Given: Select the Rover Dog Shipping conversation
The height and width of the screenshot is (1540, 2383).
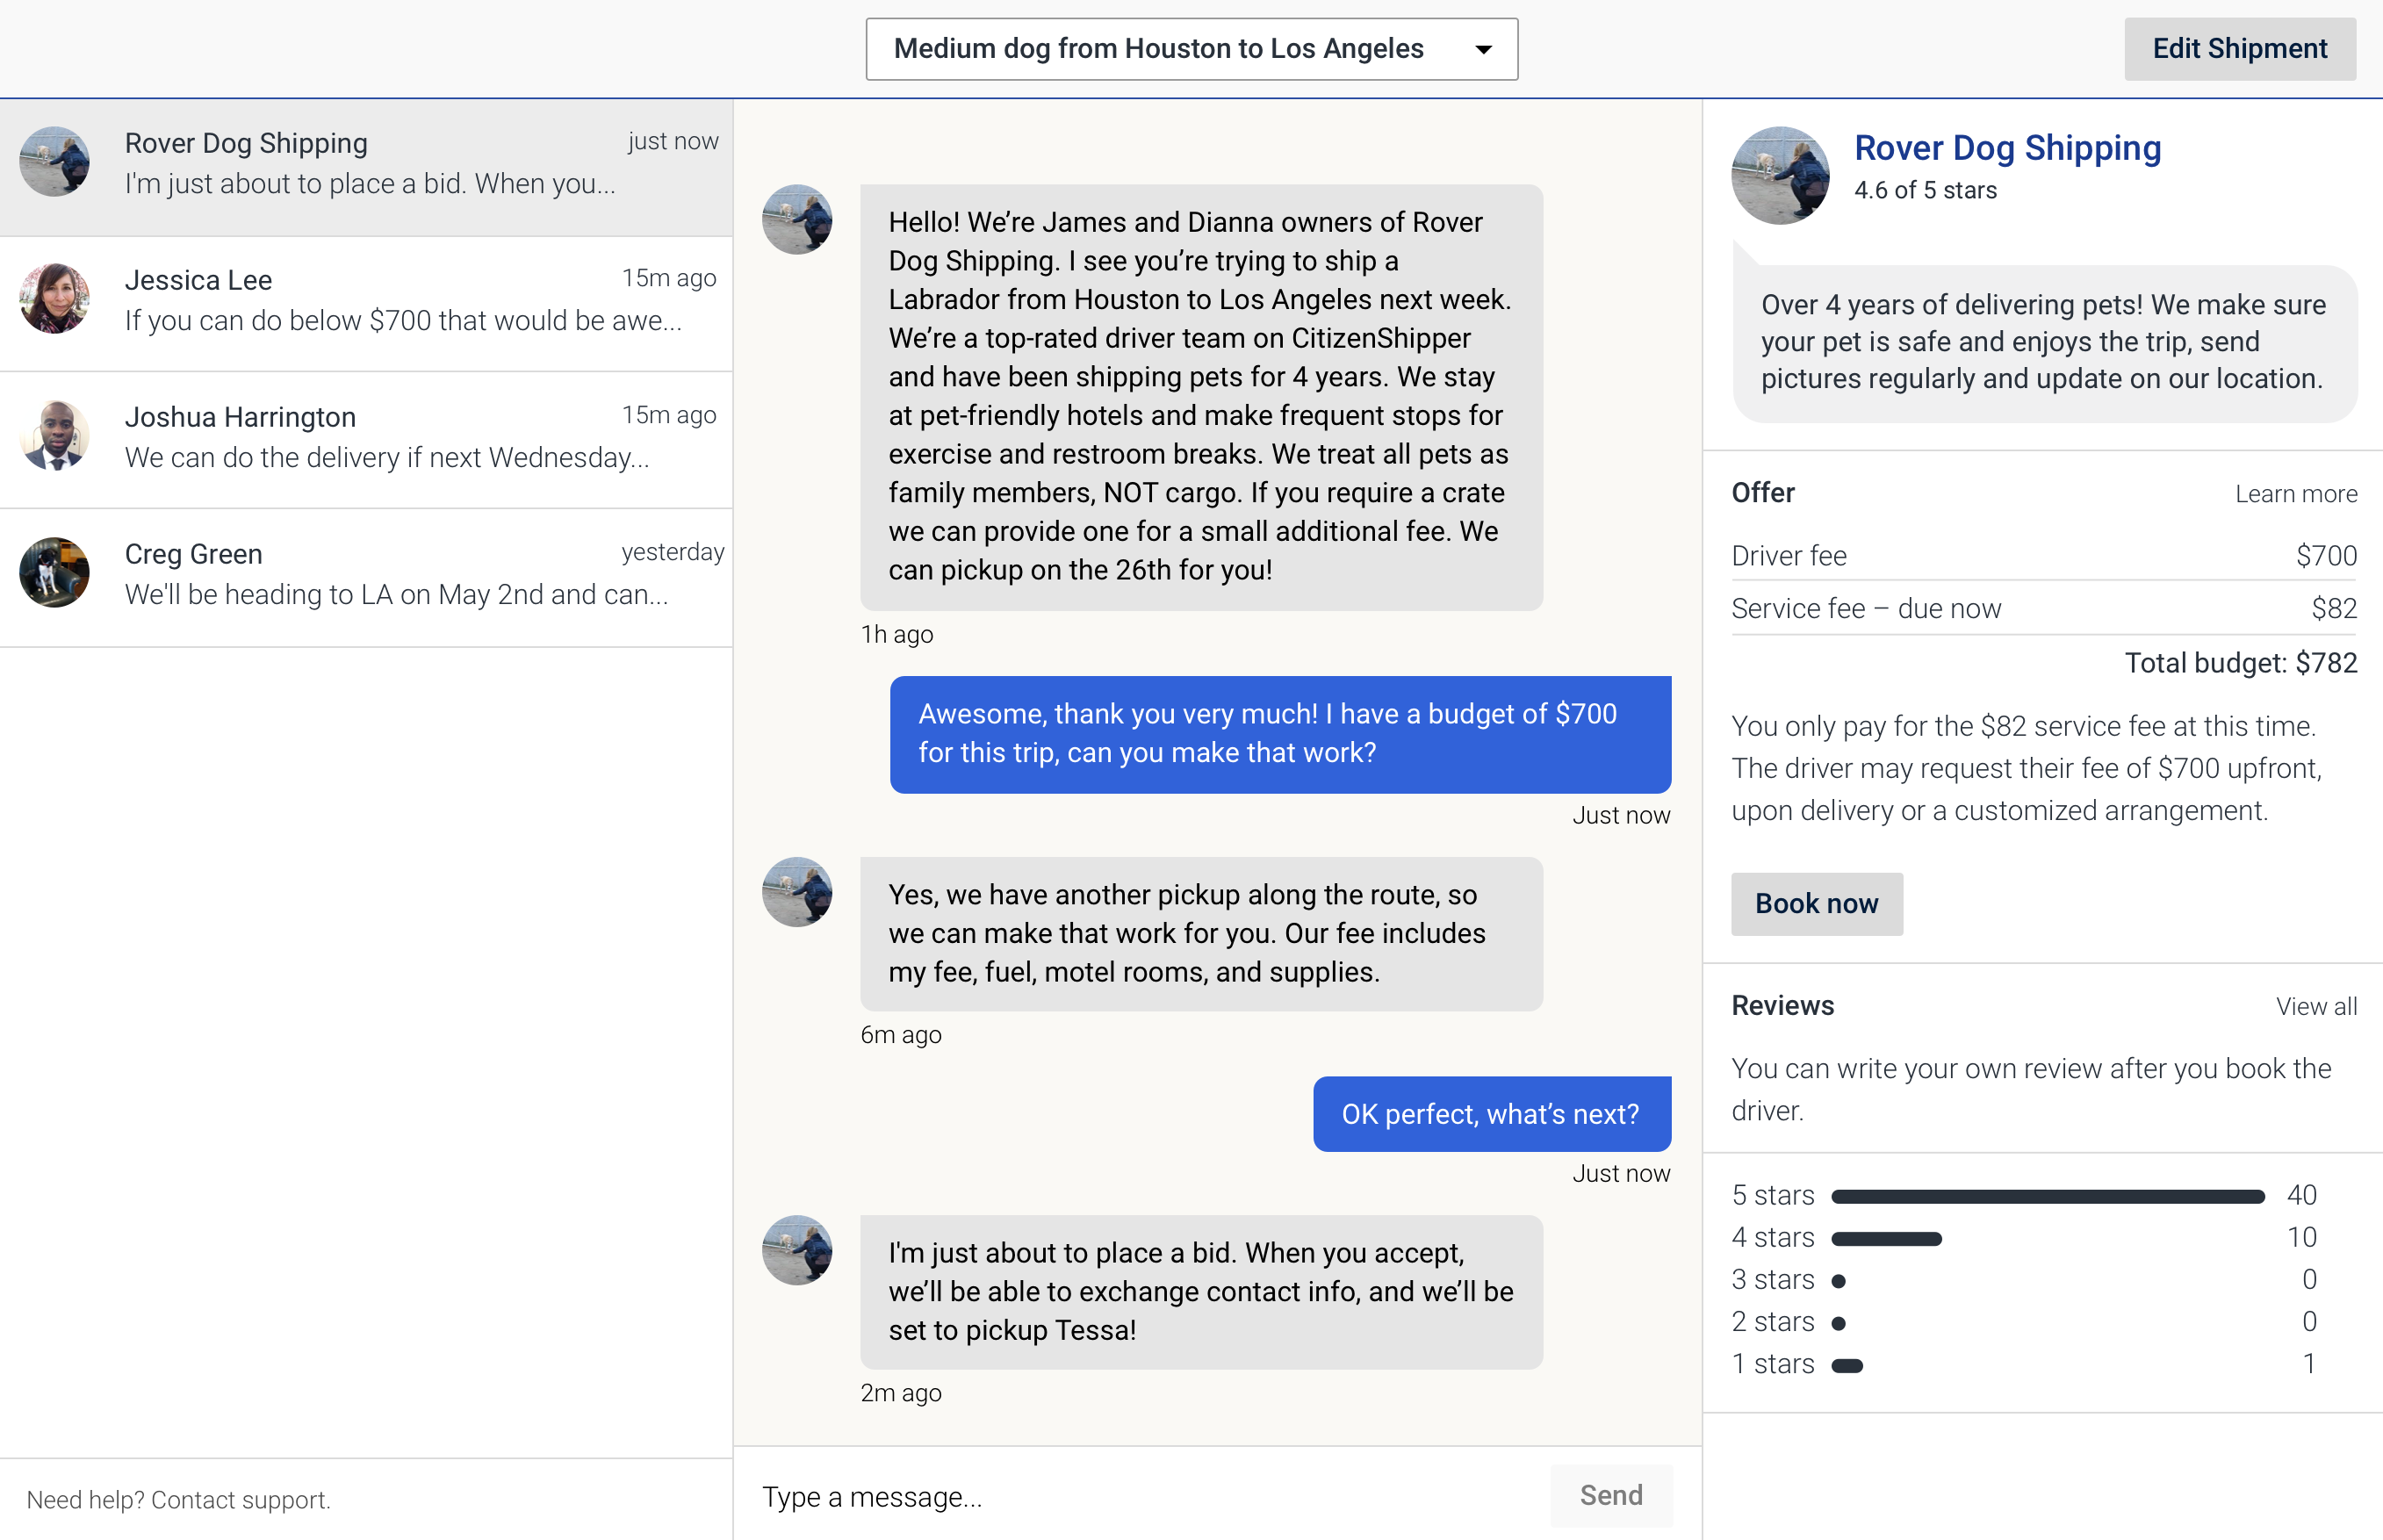Looking at the screenshot, I should click(x=367, y=163).
